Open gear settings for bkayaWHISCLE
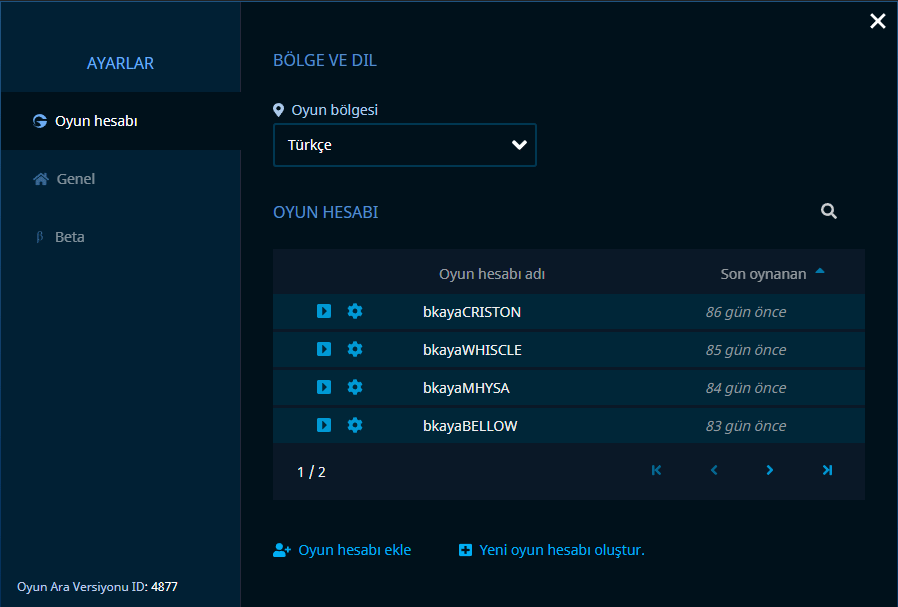Image resolution: width=898 pixels, height=607 pixels. pos(355,349)
